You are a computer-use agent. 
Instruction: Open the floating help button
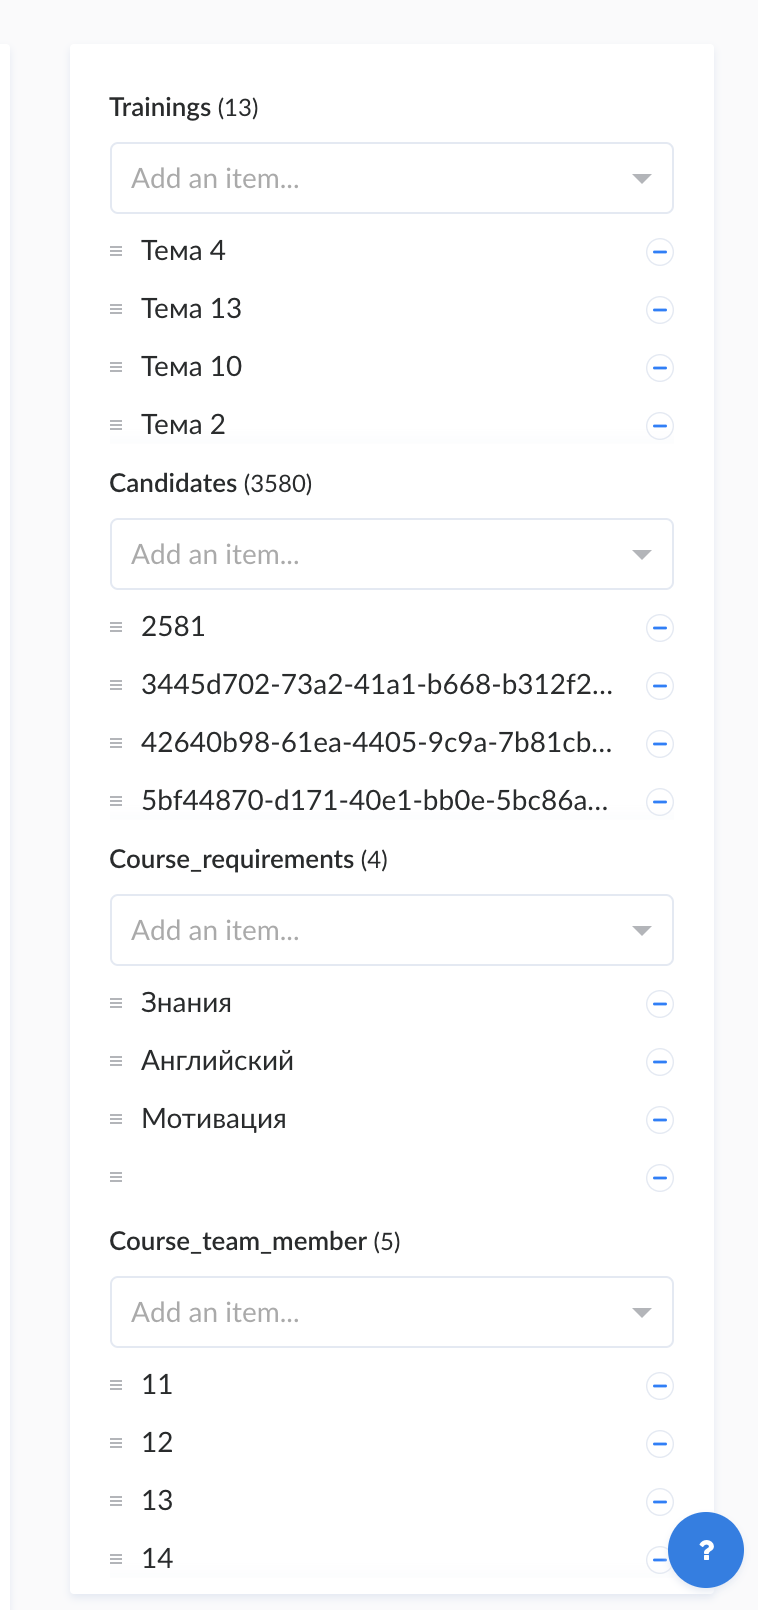point(706,1550)
